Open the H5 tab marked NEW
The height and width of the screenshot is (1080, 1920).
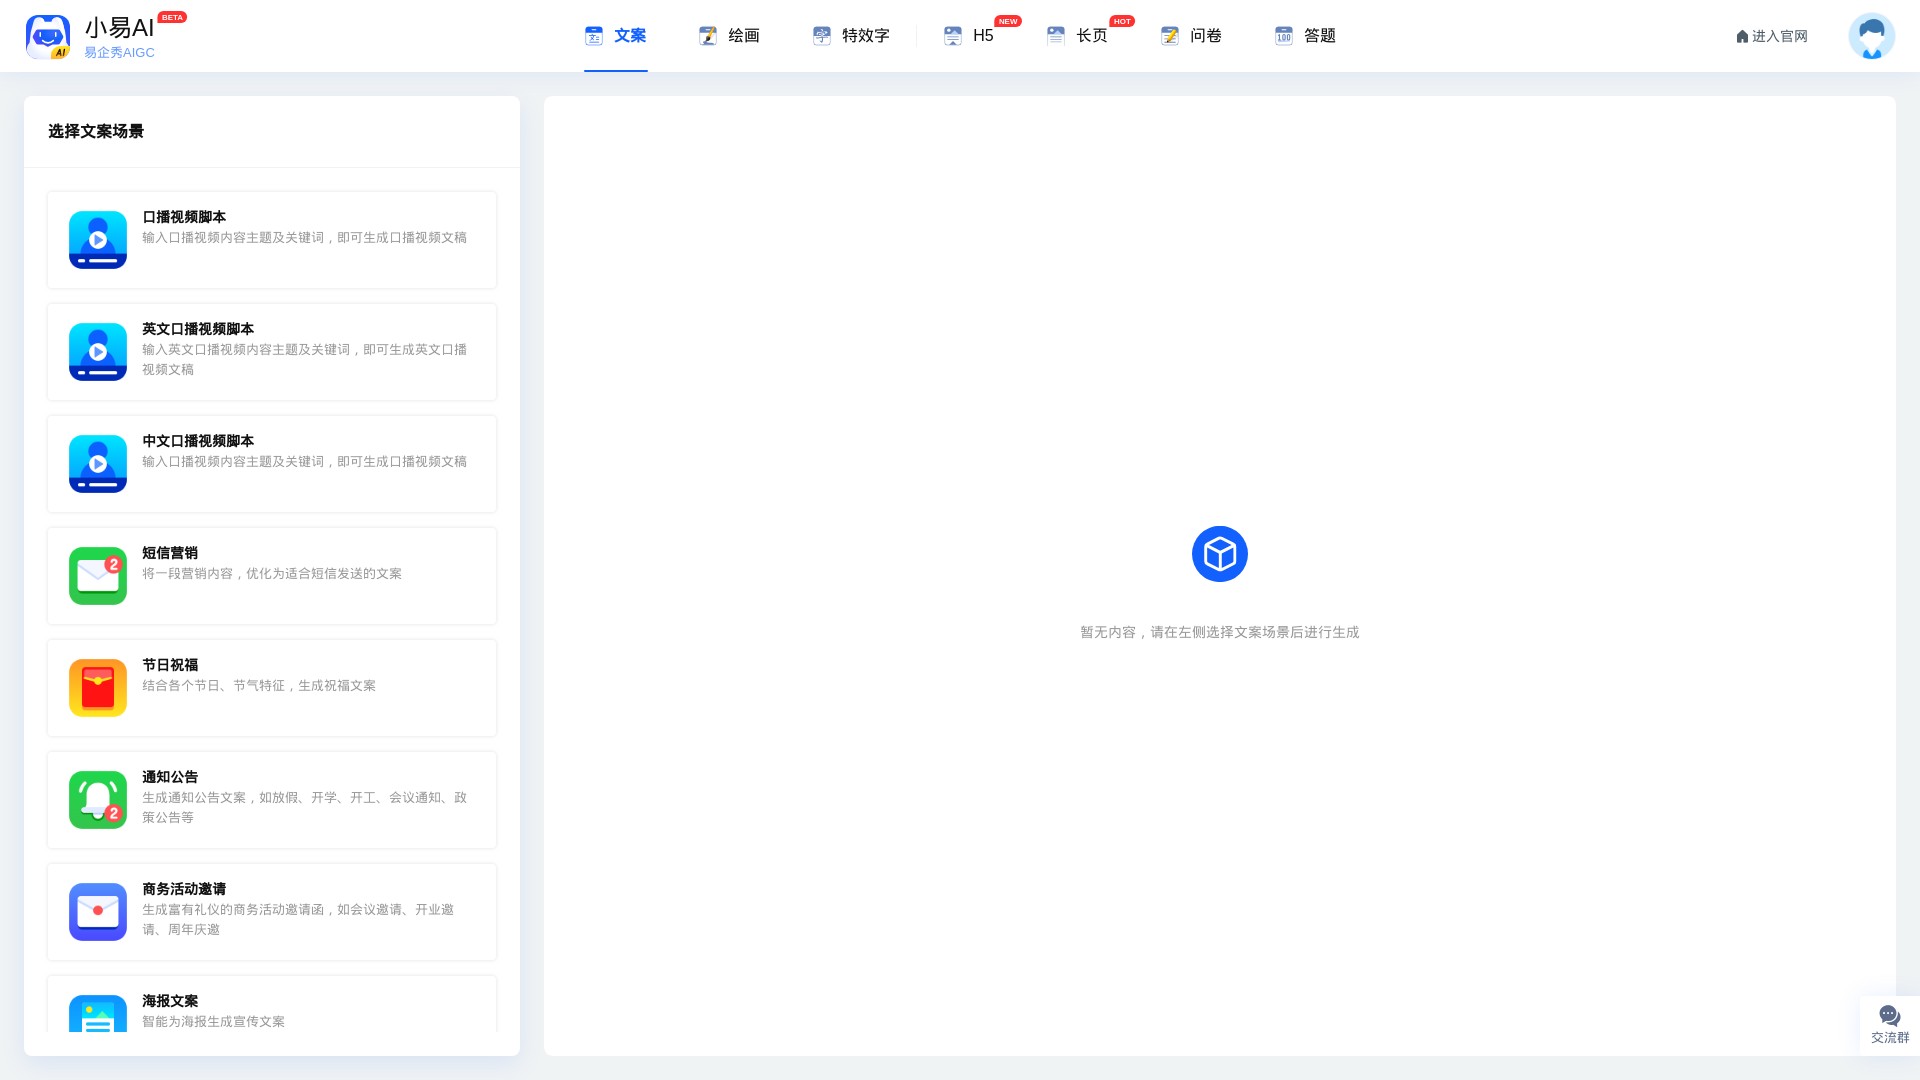pyautogui.click(x=969, y=36)
